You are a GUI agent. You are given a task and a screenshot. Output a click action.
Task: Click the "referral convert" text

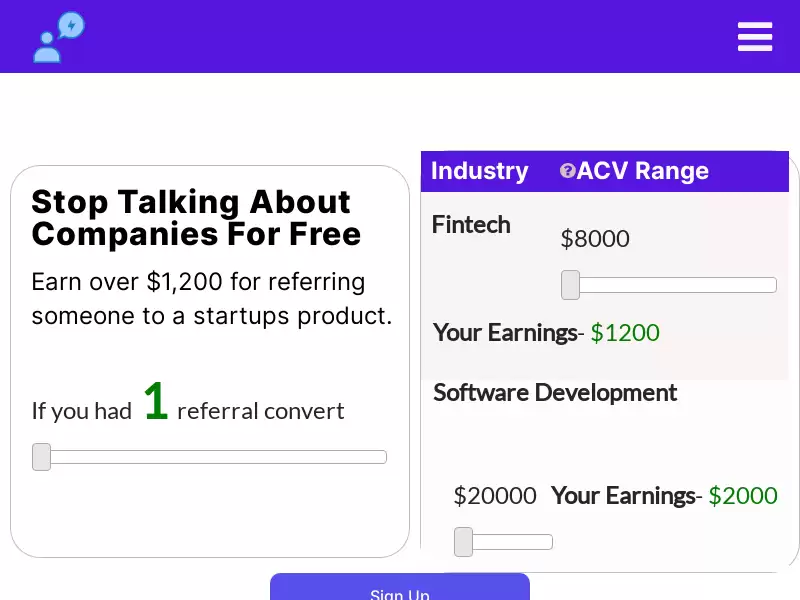coord(260,411)
